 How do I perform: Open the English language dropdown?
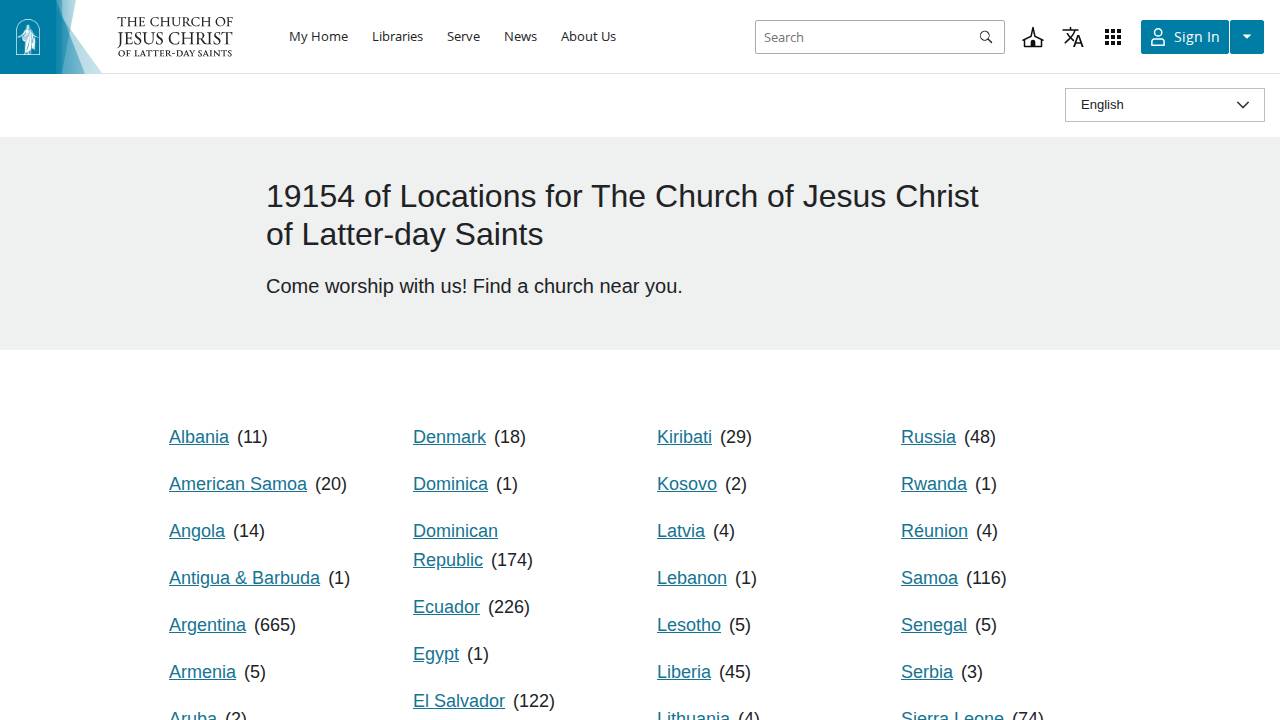click(x=1164, y=105)
